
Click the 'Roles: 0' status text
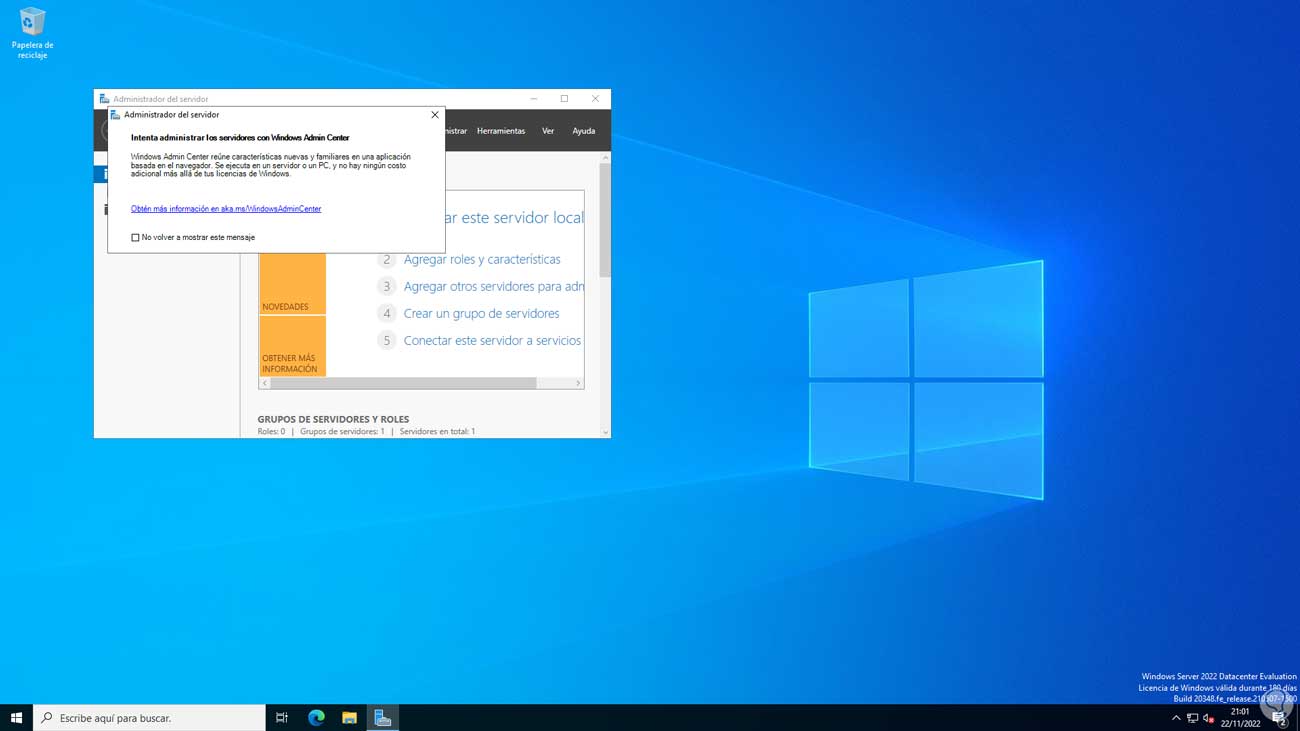coord(271,432)
